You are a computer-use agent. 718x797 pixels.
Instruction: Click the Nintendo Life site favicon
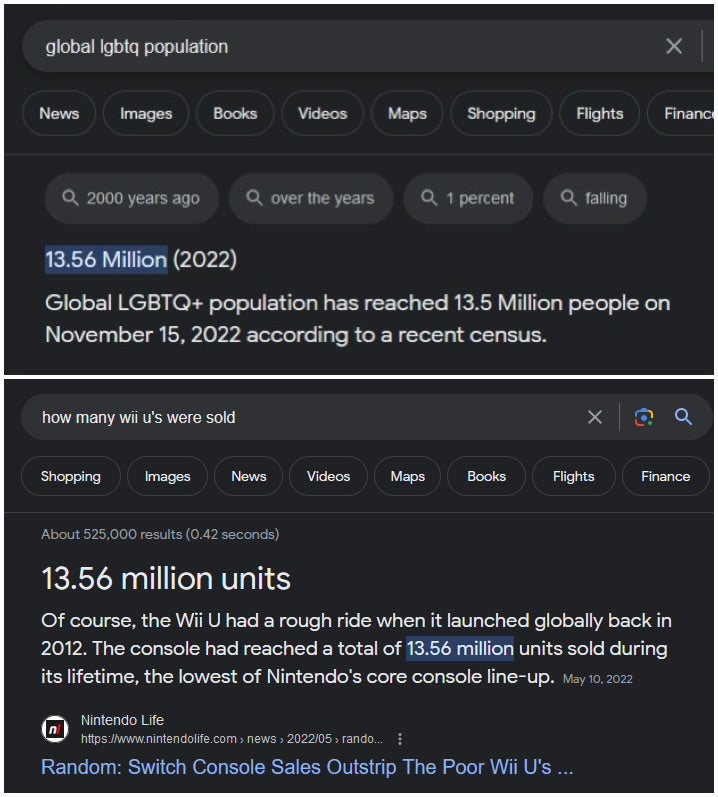click(x=54, y=730)
